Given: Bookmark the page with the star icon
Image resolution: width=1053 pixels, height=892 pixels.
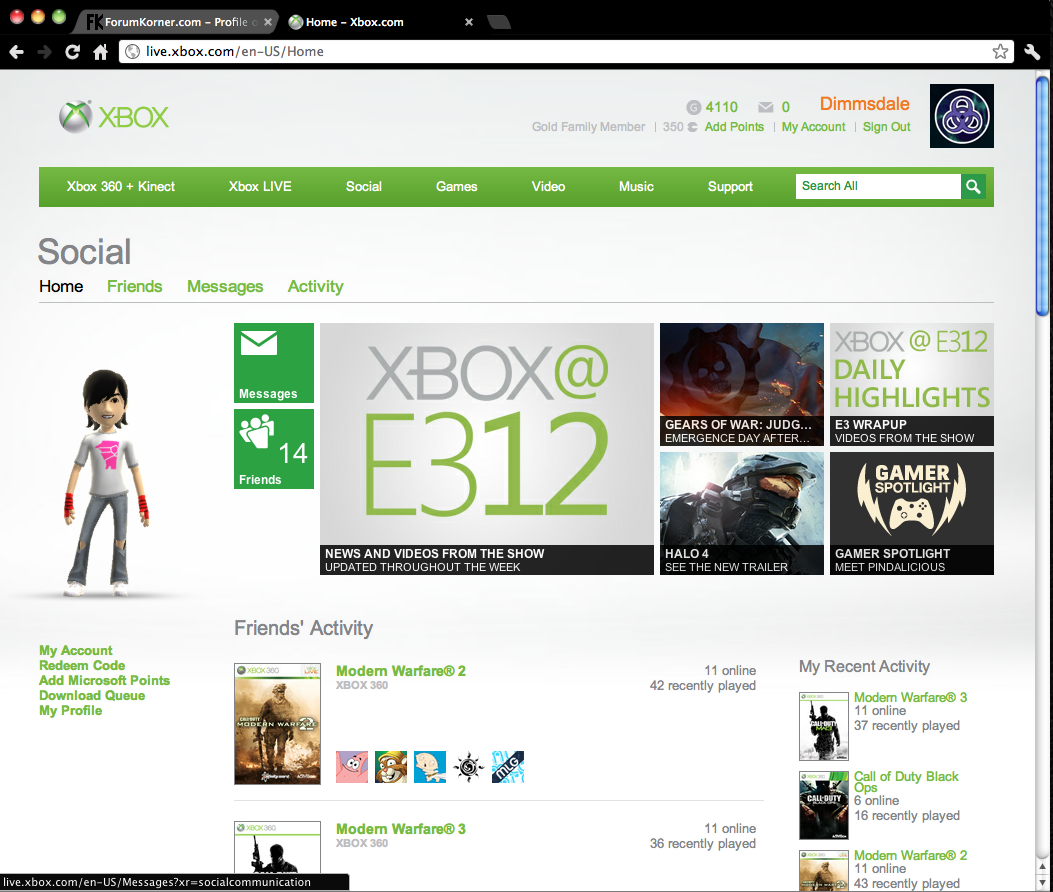Looking at the screenshot, I should [1000, 52].
